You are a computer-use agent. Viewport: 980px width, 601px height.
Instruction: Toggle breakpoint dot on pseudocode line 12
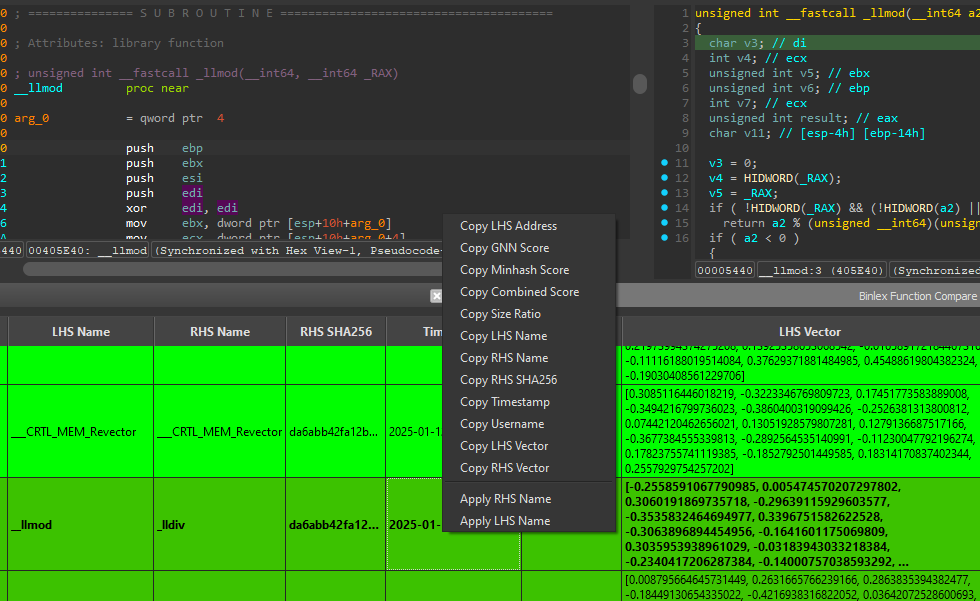(x=664, y=177)
